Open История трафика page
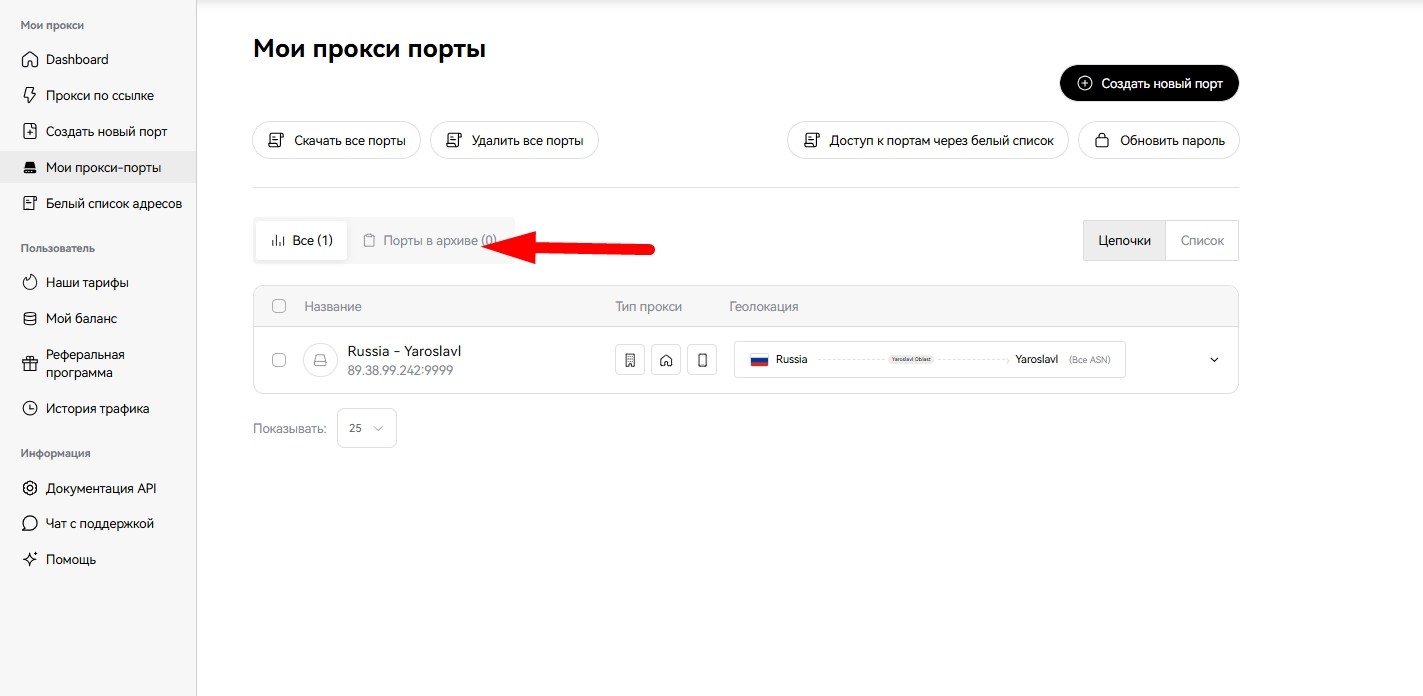 tap(98, 408)
